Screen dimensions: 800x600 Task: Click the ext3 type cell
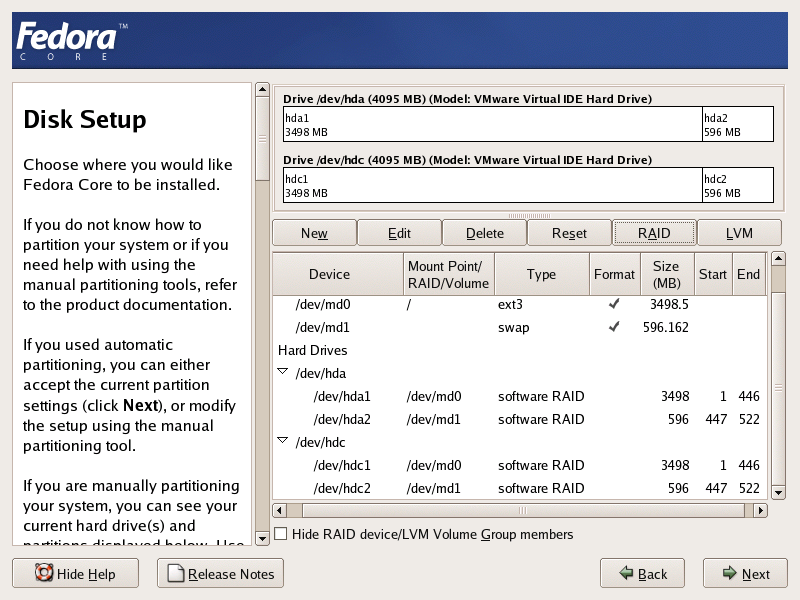(x=510, y=304)
